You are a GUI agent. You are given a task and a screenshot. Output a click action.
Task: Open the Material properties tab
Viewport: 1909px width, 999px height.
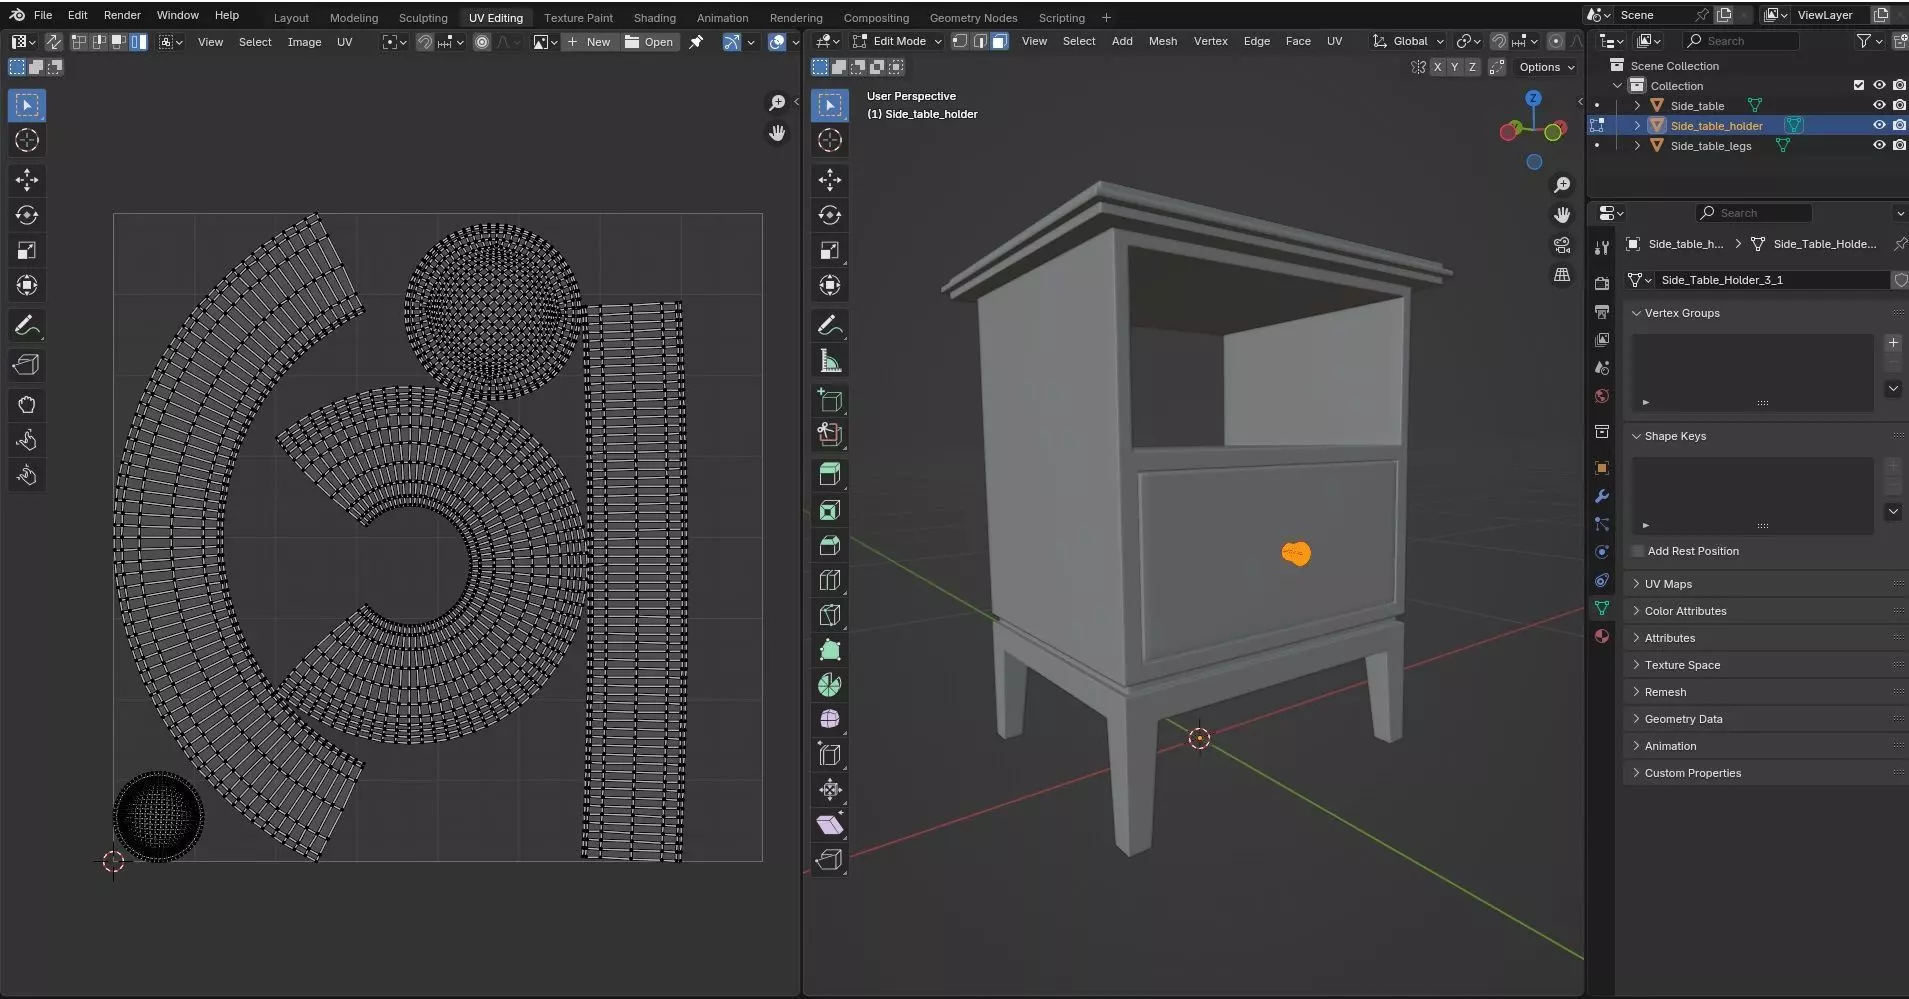(1601, 636)
